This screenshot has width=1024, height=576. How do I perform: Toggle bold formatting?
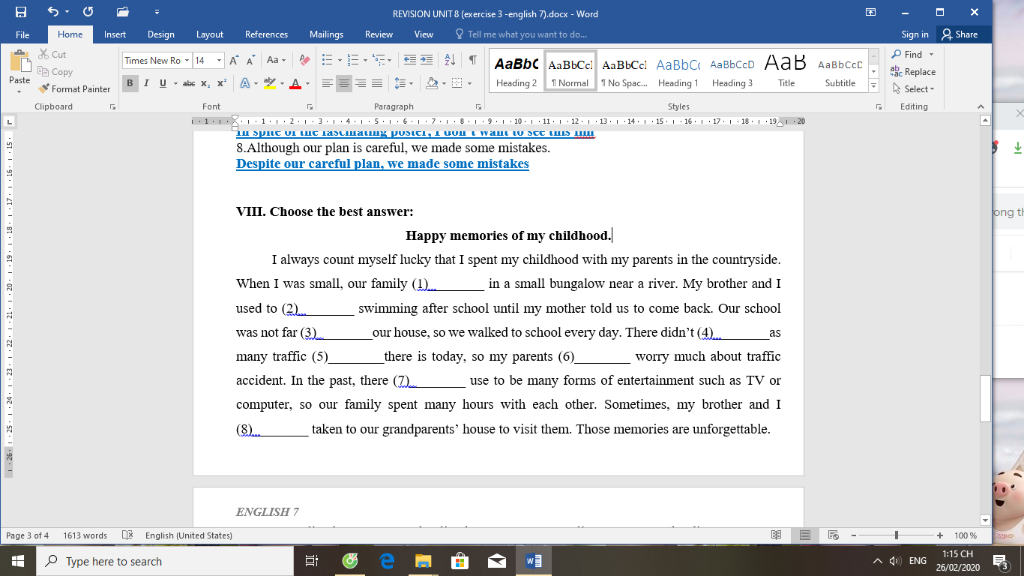pyautogui.click(x=129, y=83)
